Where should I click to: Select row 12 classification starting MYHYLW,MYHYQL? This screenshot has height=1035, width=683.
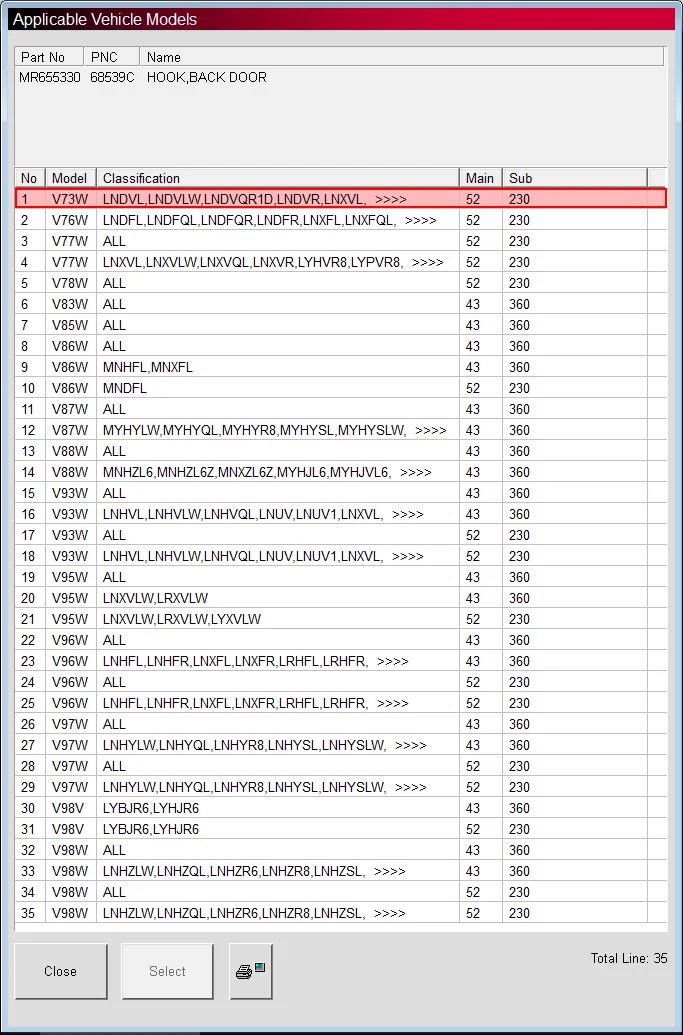[341, 430]
